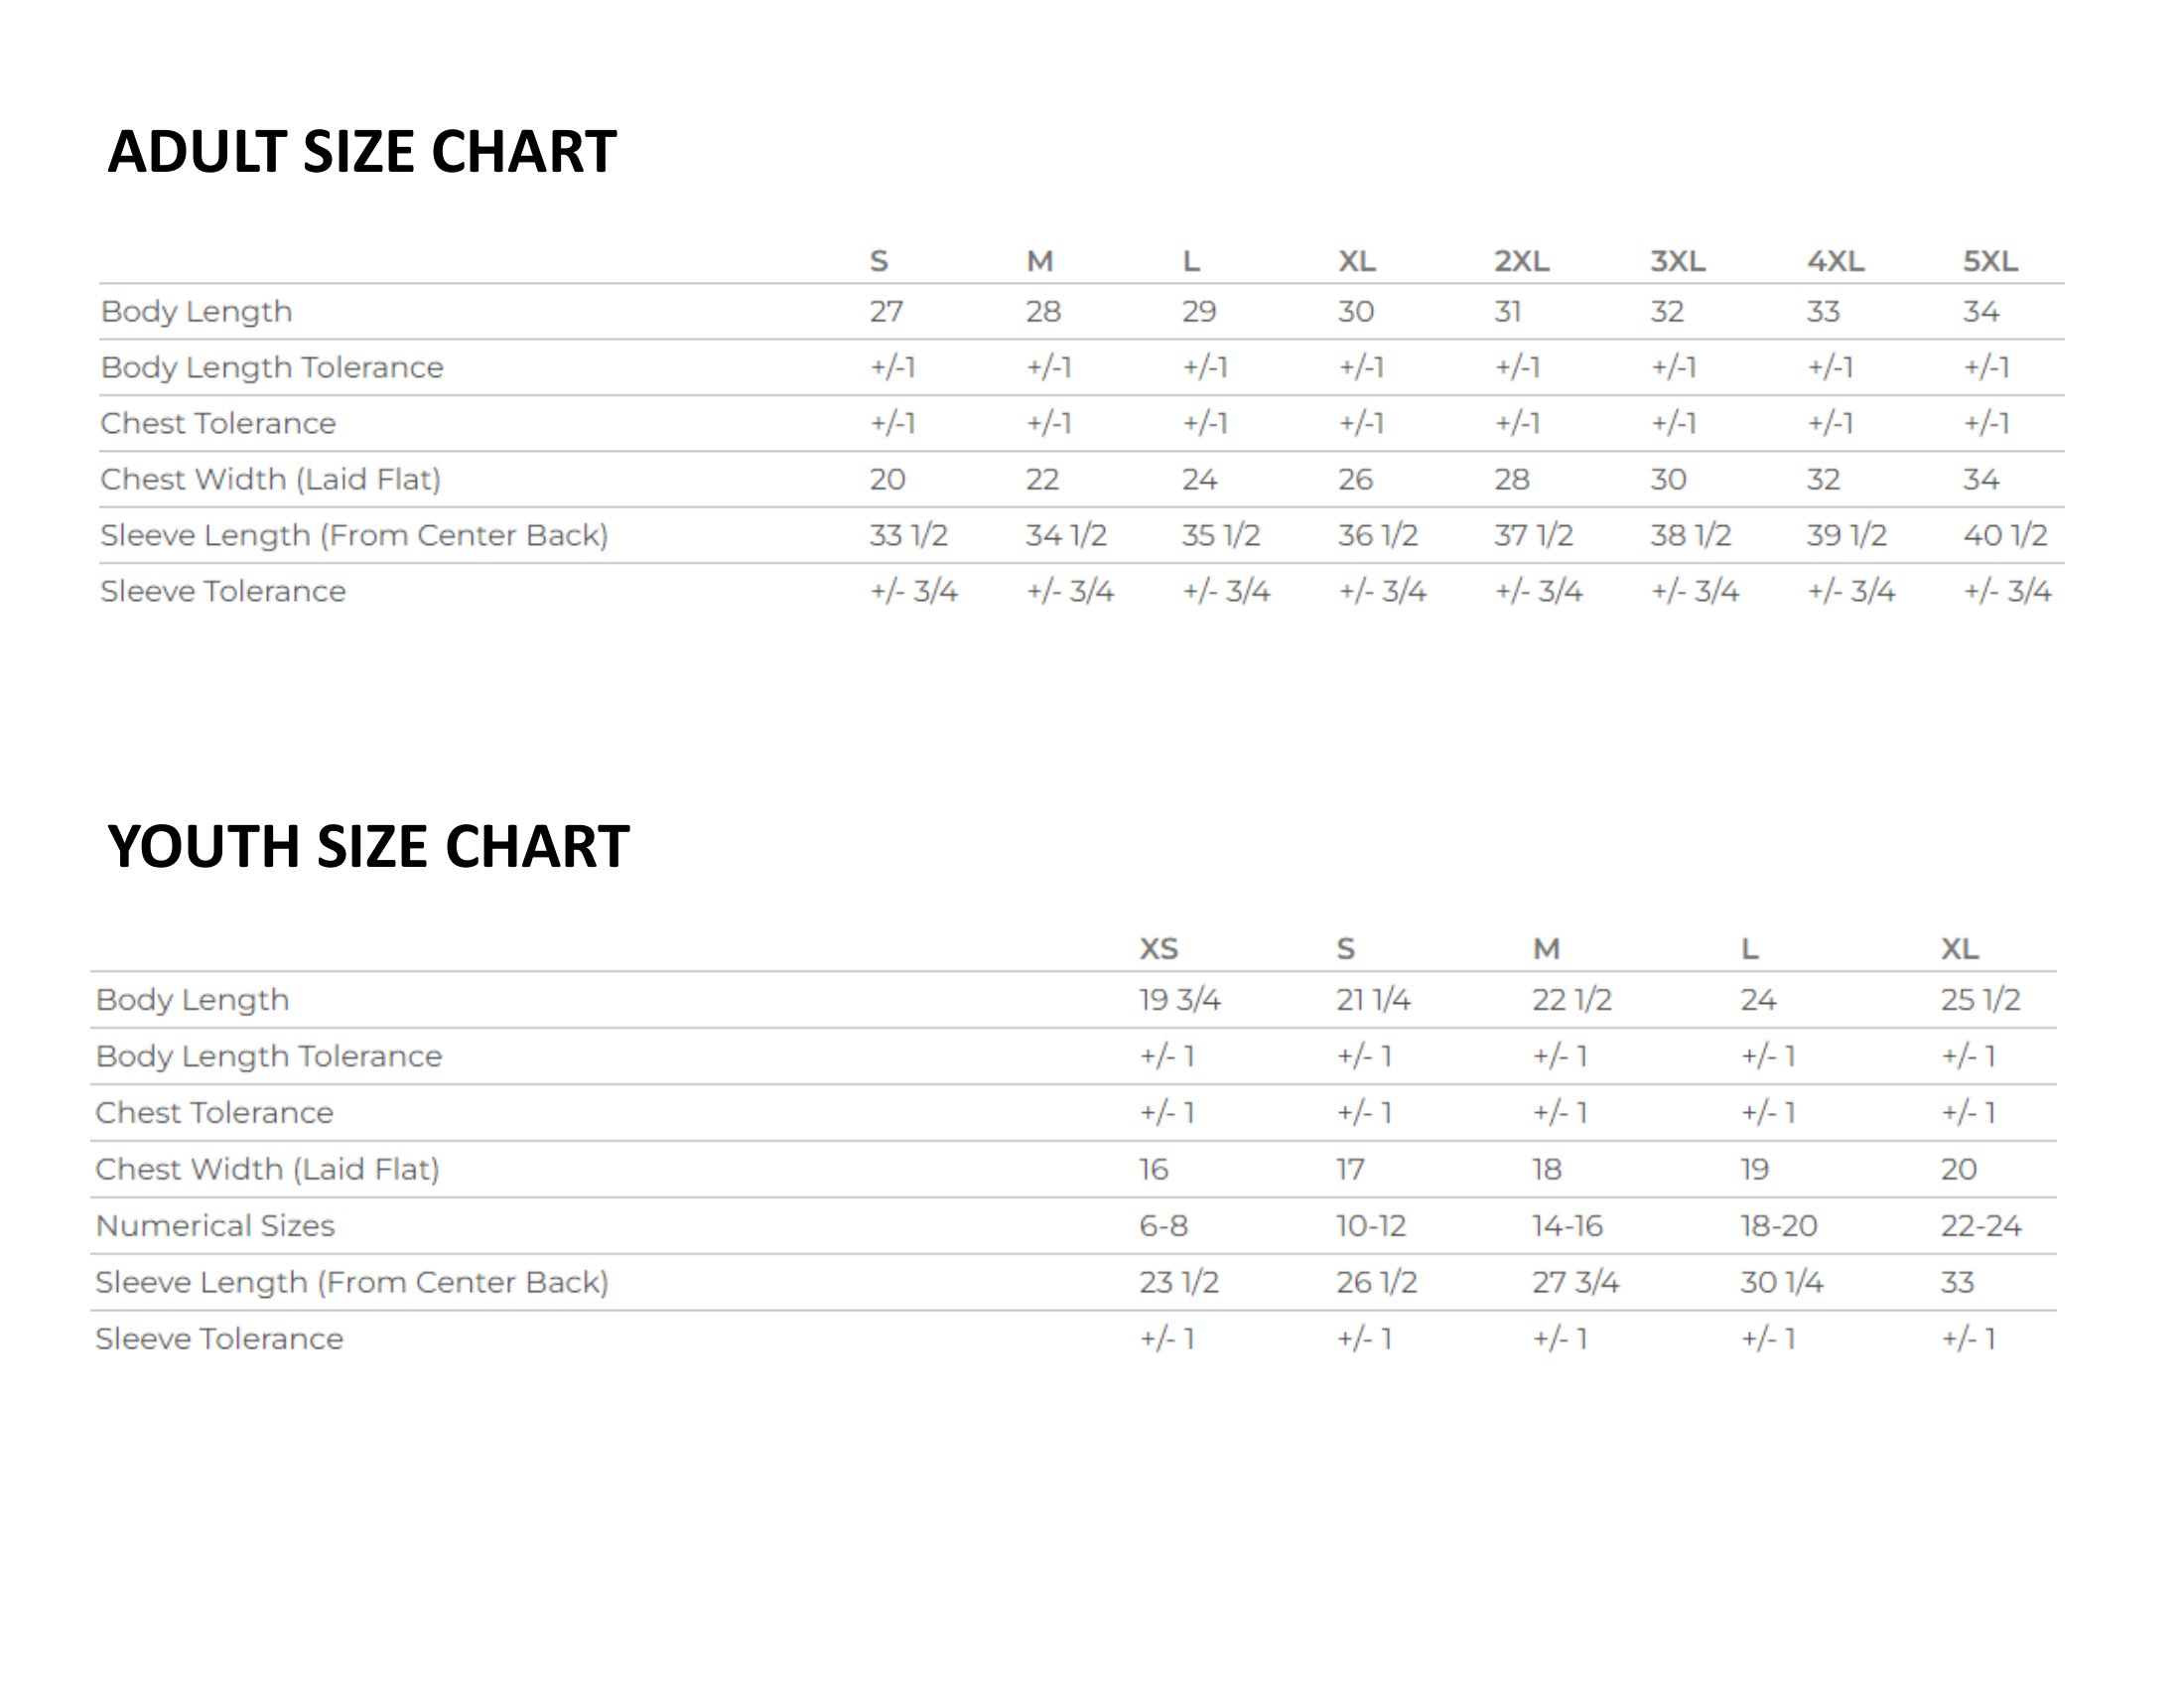Click the YOUTH SIZE CHART heading
This screenshot has height=1688, width=2184.
(x=369, y=847)
